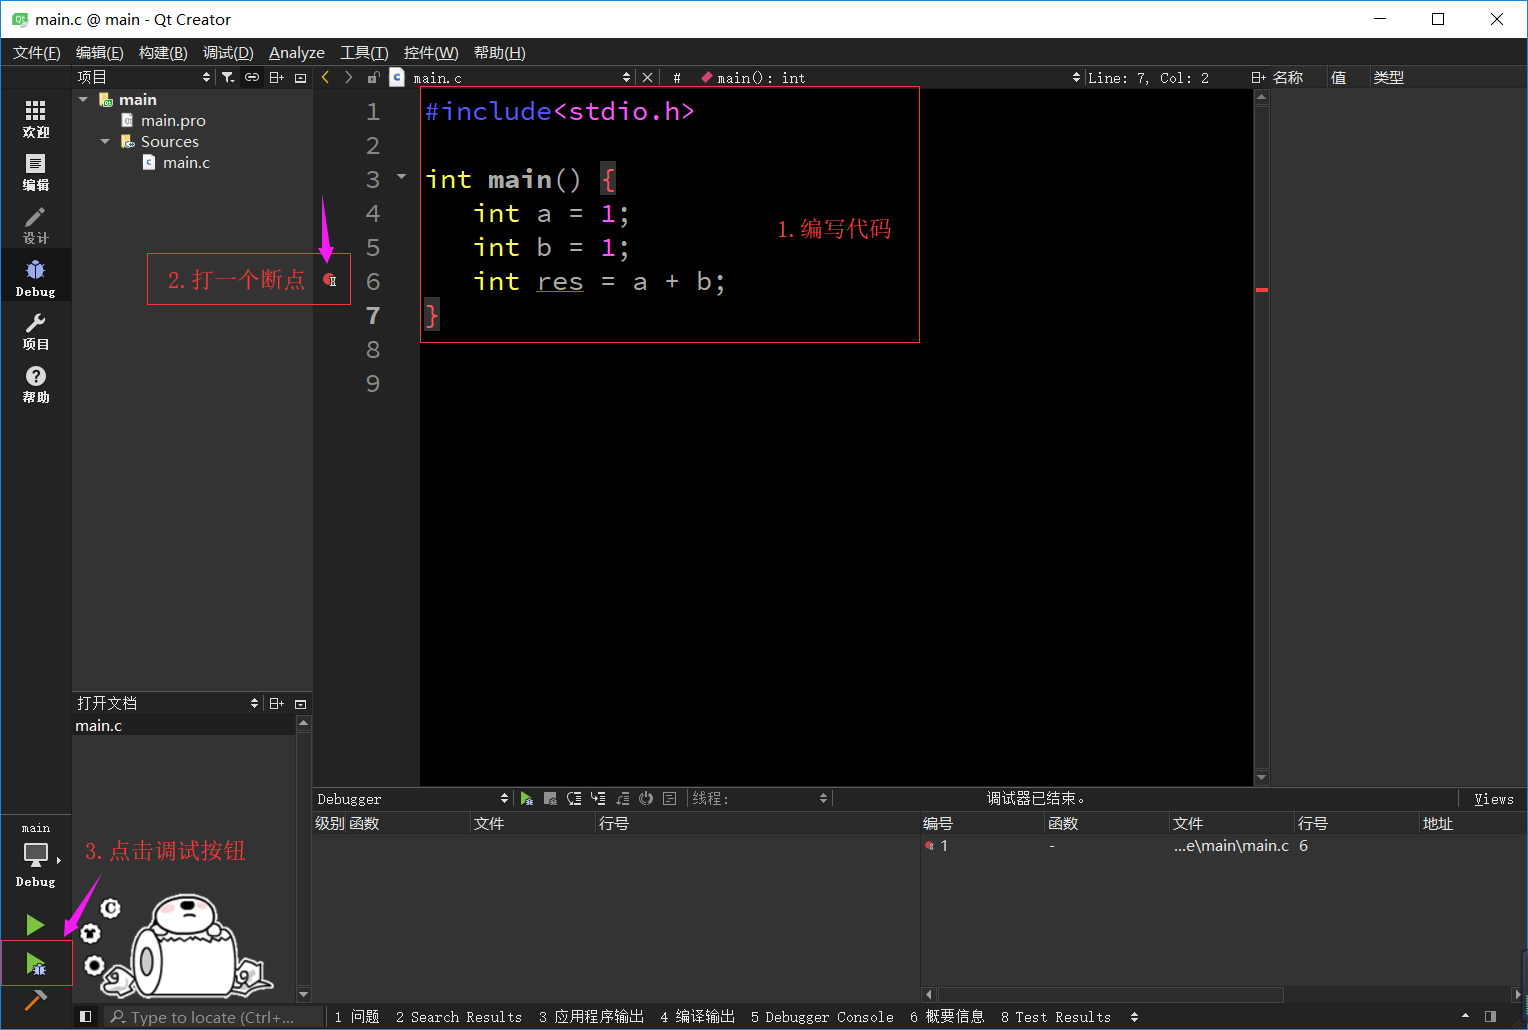Collapse the Sources folder in project tree

pyautogui.click(x=105, y=142)
